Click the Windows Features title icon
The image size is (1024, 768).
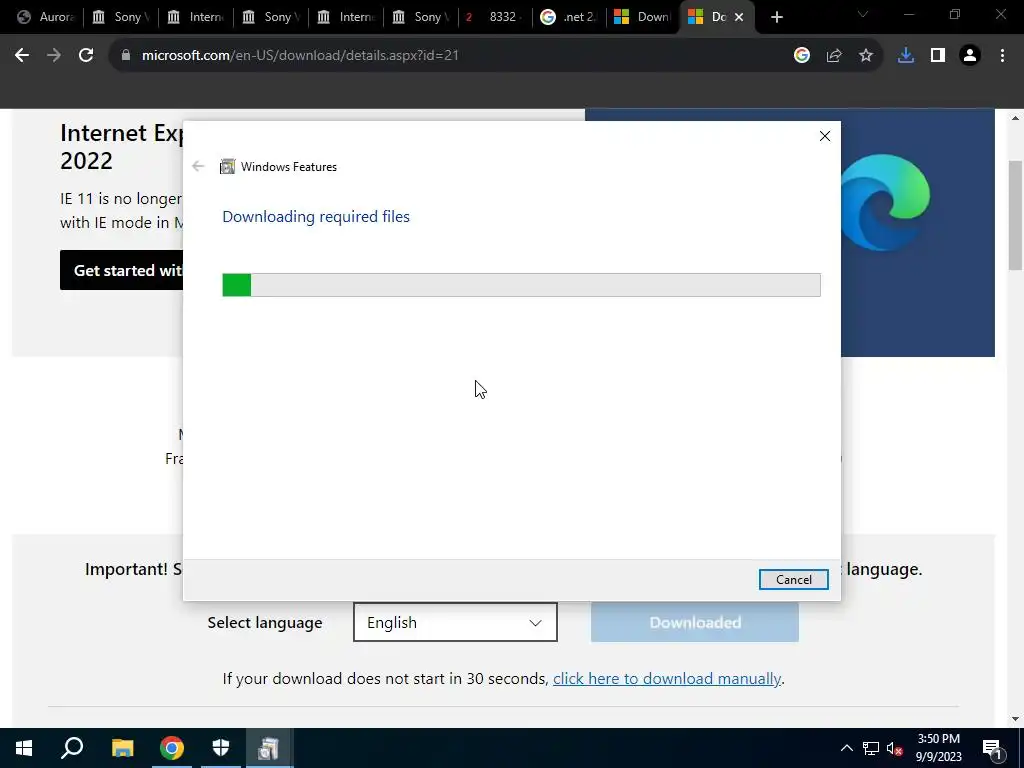pyautogui.click(x=227, y=167)
